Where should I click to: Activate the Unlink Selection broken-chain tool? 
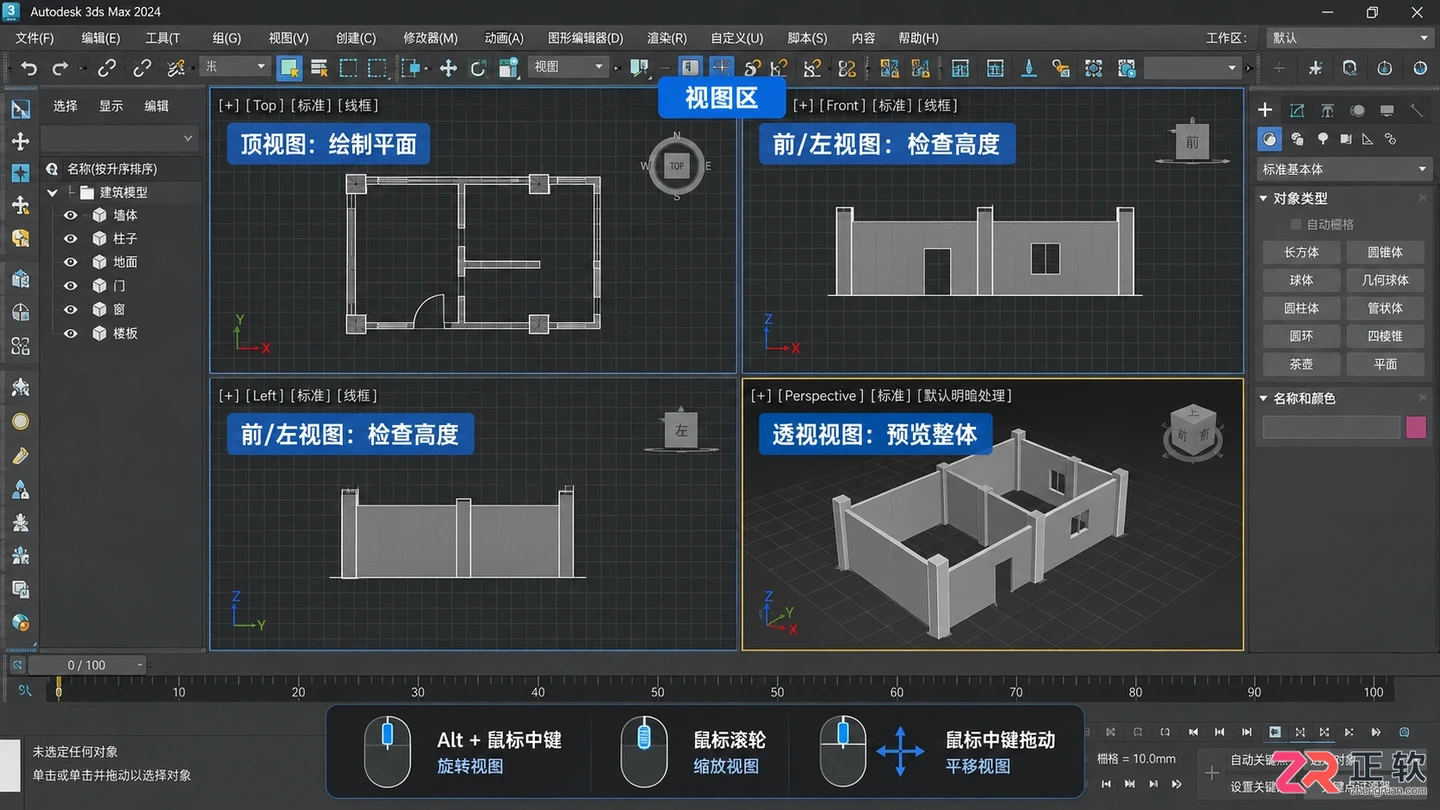[x=142, y=68]
